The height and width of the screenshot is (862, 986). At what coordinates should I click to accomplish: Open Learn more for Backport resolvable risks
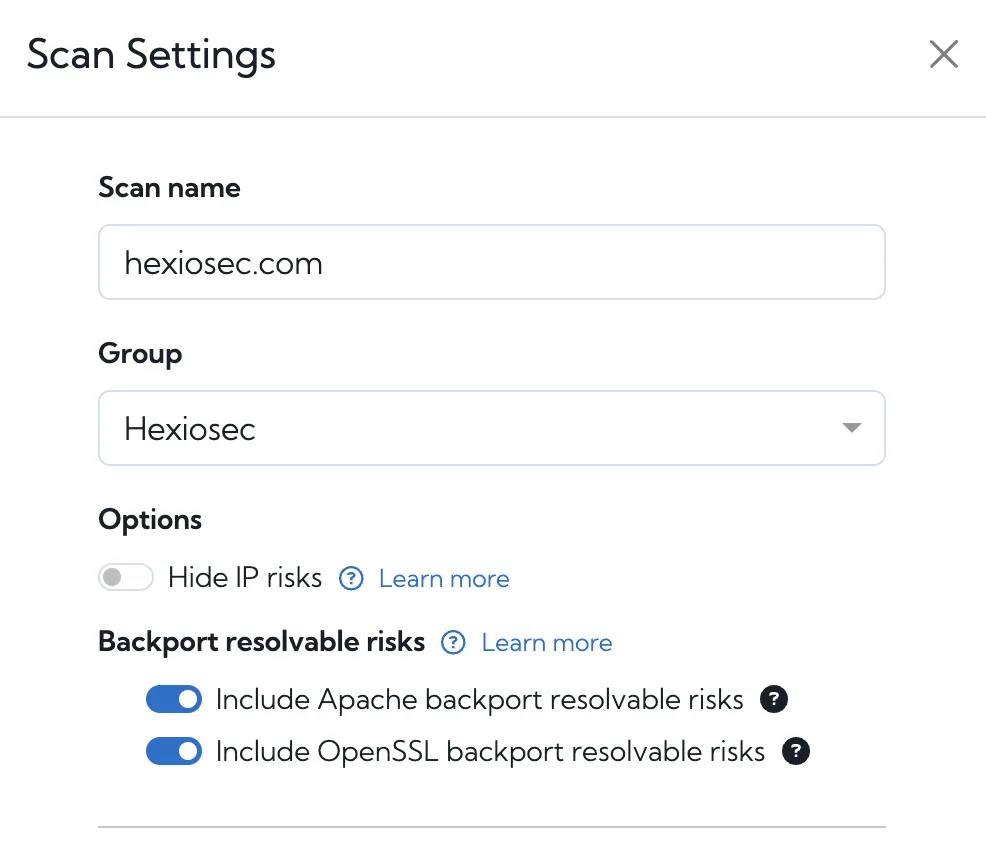pos(546,643)
